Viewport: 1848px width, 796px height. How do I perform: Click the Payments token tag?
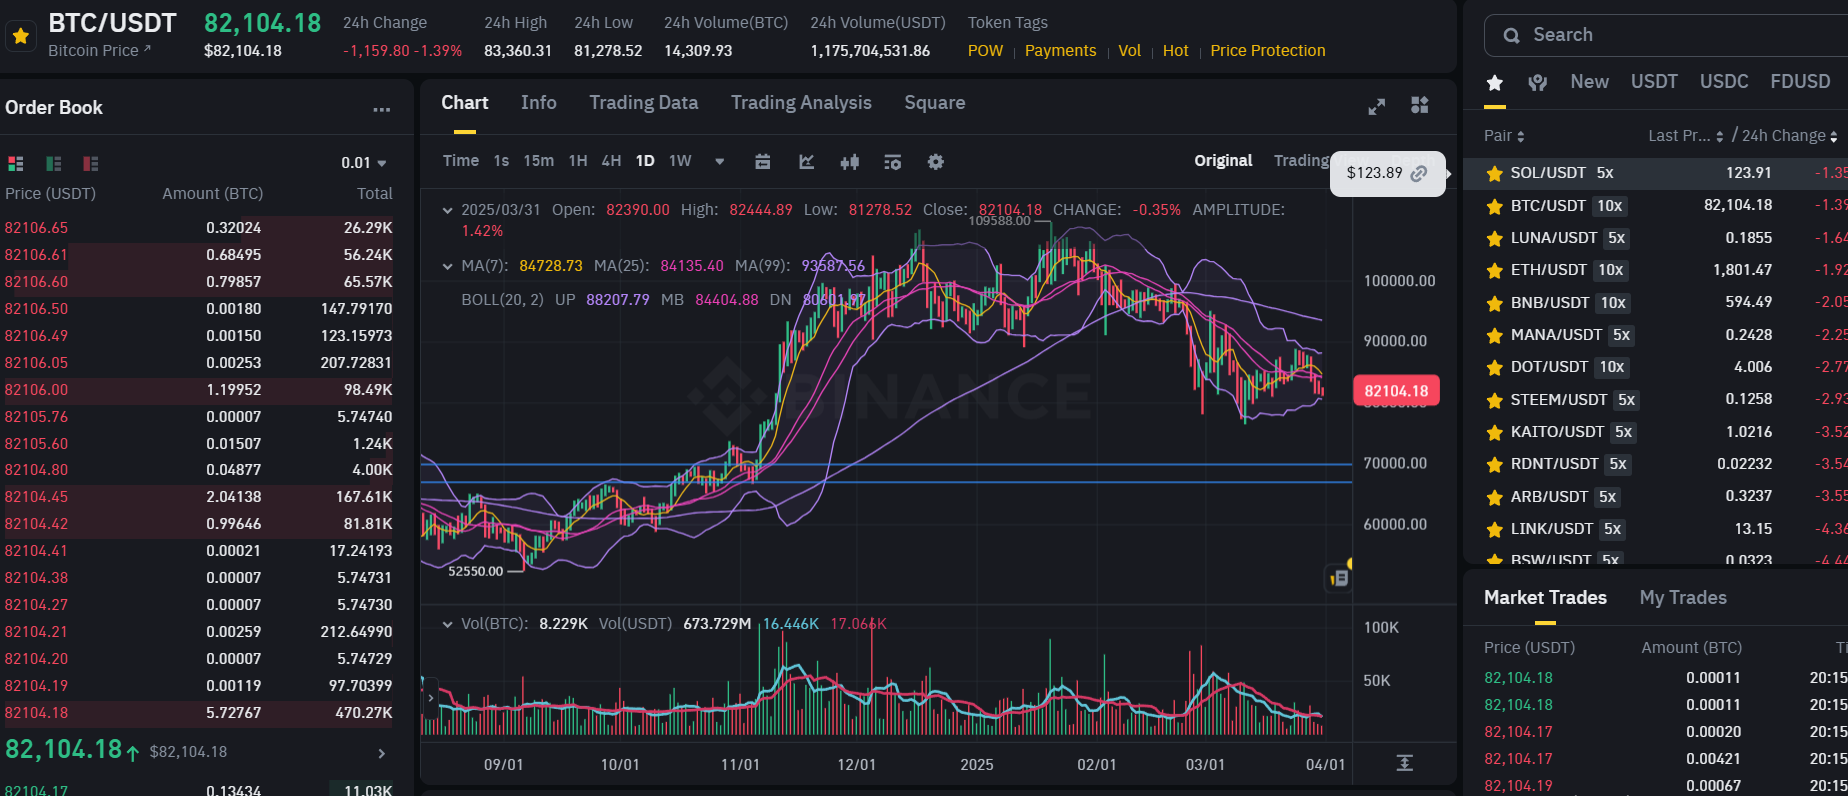coord(1060,51)
